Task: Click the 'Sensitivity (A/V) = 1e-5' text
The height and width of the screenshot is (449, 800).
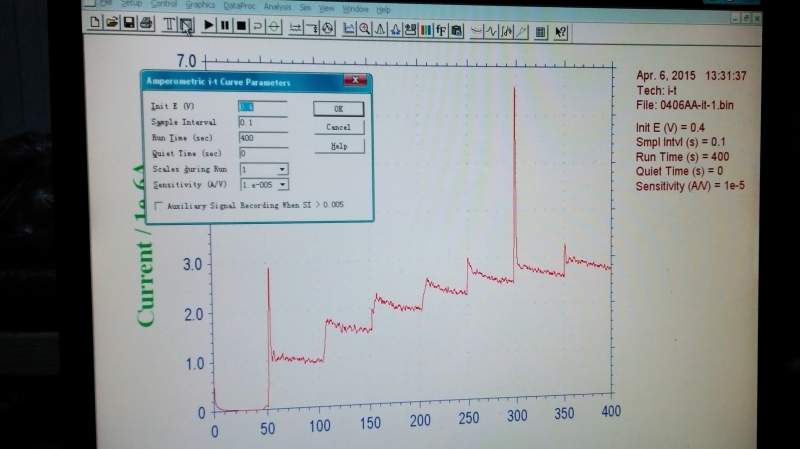Action: coord(690,186)
